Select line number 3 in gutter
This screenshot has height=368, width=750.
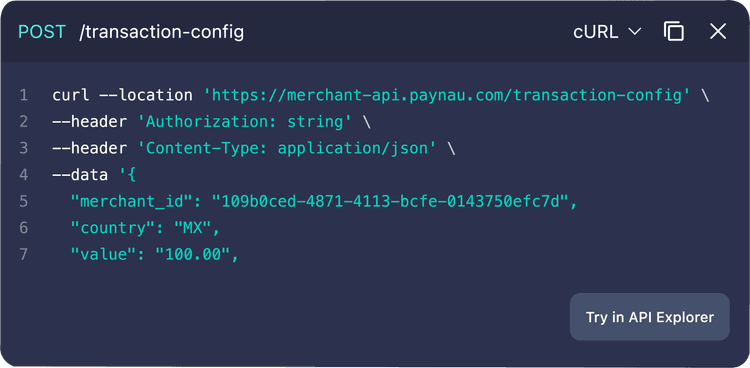pyautogui.click(x=23, y=148)
